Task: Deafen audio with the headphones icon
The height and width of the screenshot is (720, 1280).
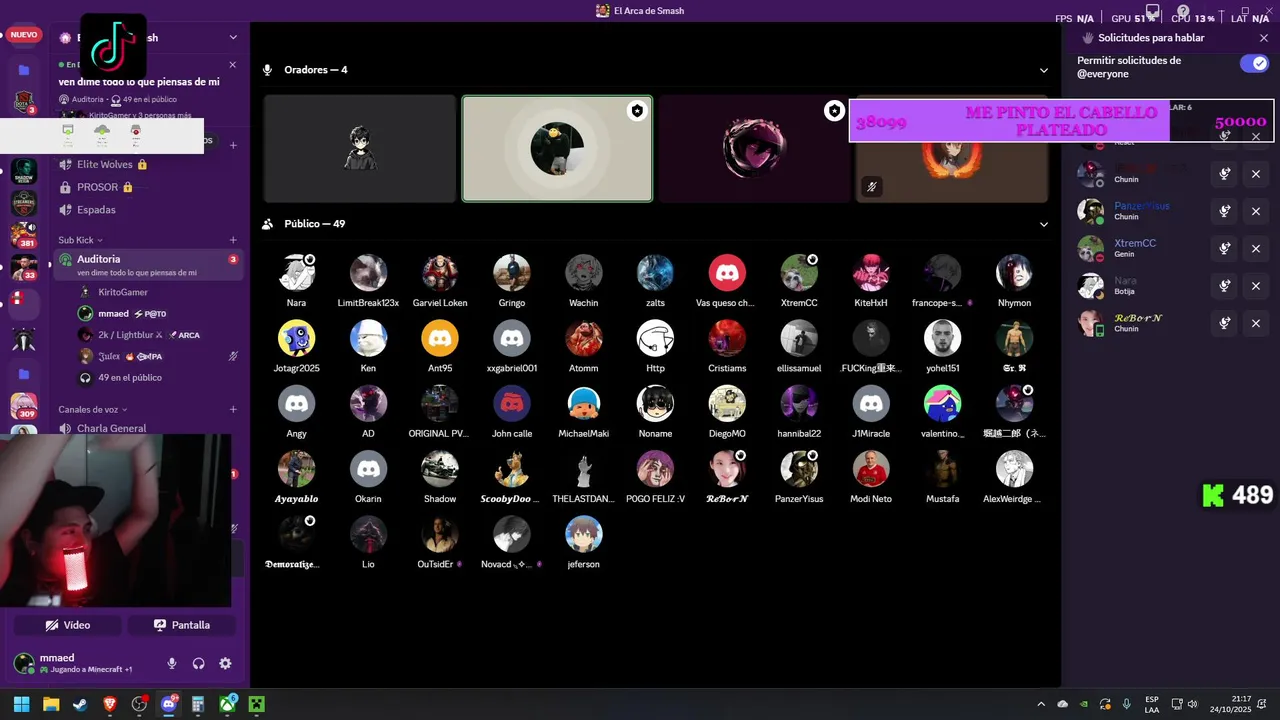Action: point(198,663)
